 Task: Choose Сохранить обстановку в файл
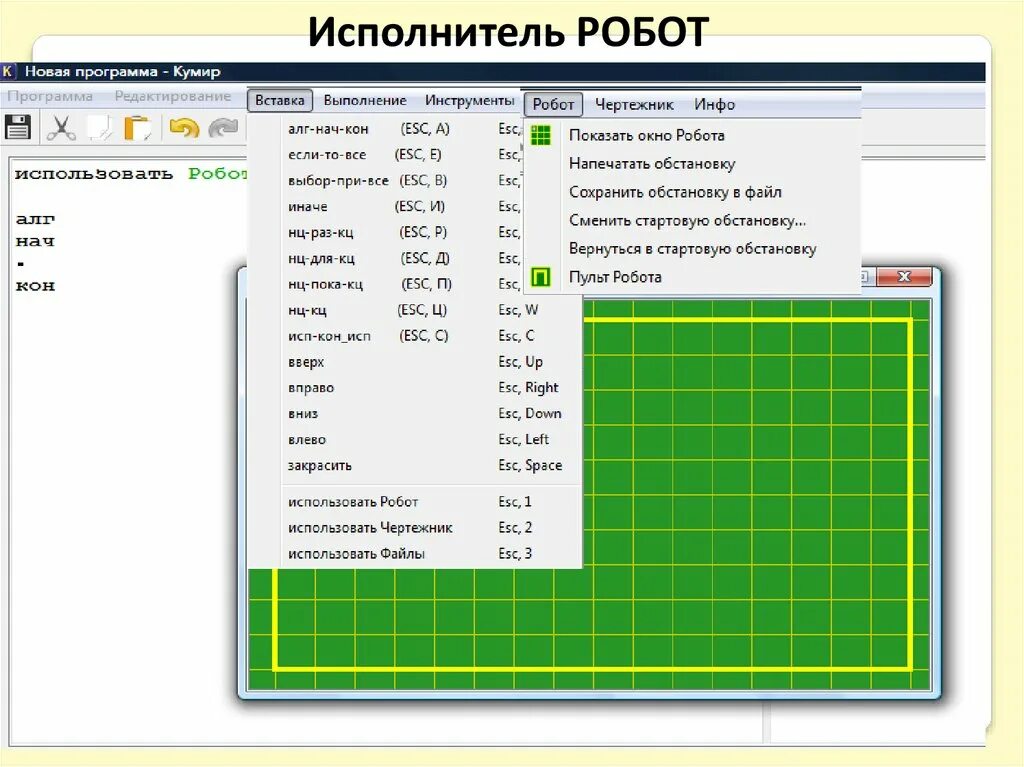pyautogui.click(x=692, y=192)
